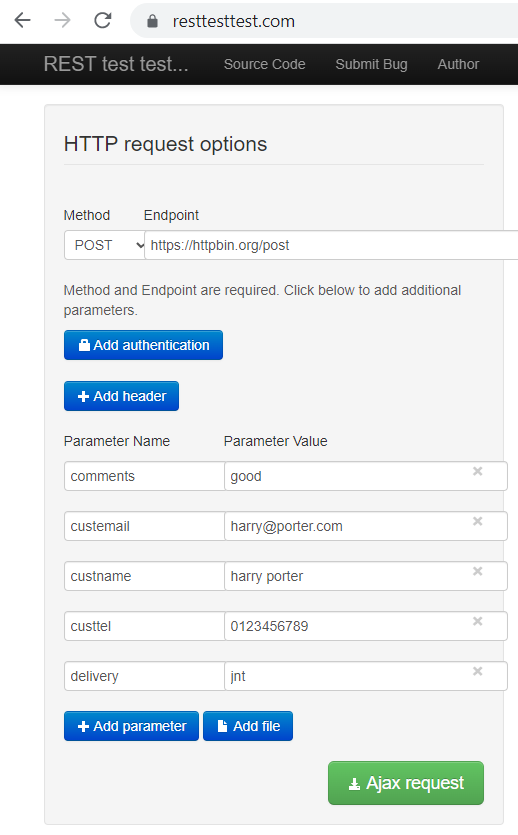Click the Add file button

click(x=248, y=726)
